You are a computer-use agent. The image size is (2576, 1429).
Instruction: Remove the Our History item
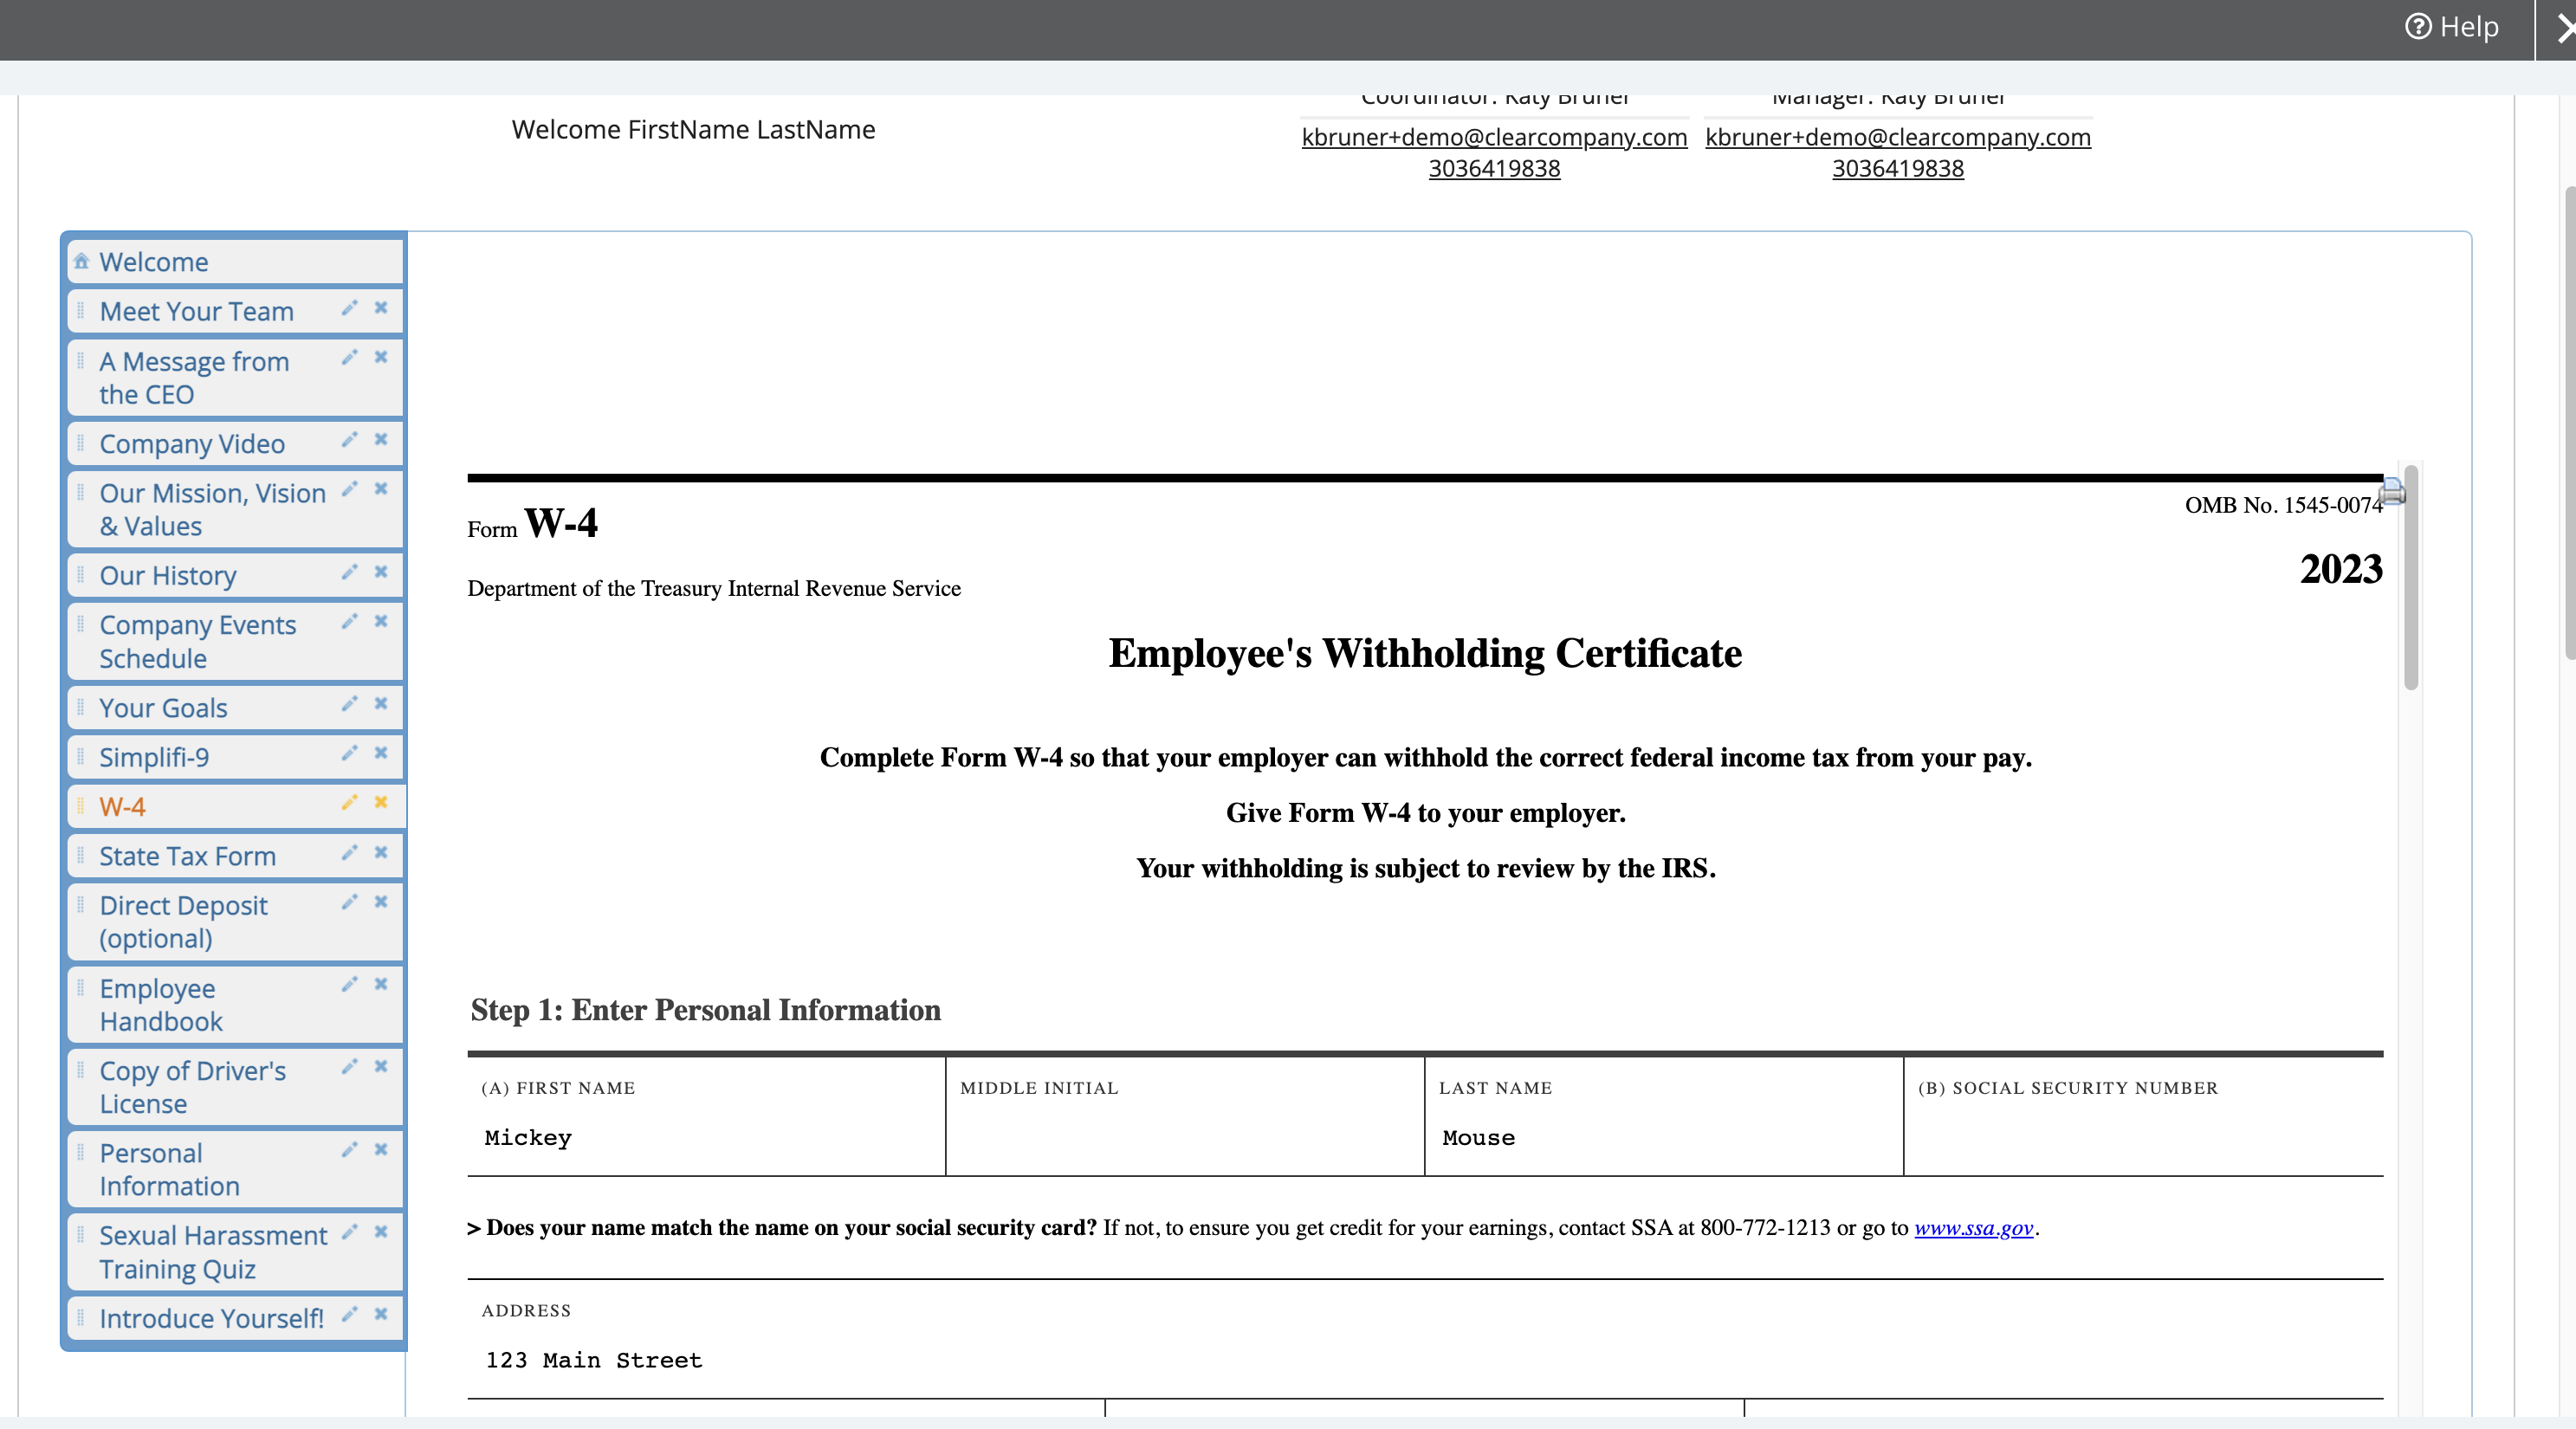coord(381,572)
